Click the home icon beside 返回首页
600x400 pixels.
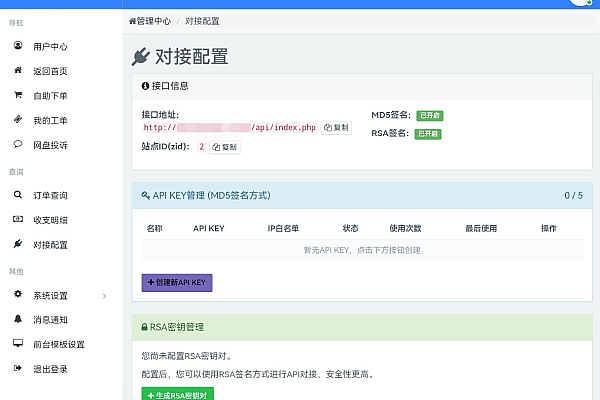18,70
